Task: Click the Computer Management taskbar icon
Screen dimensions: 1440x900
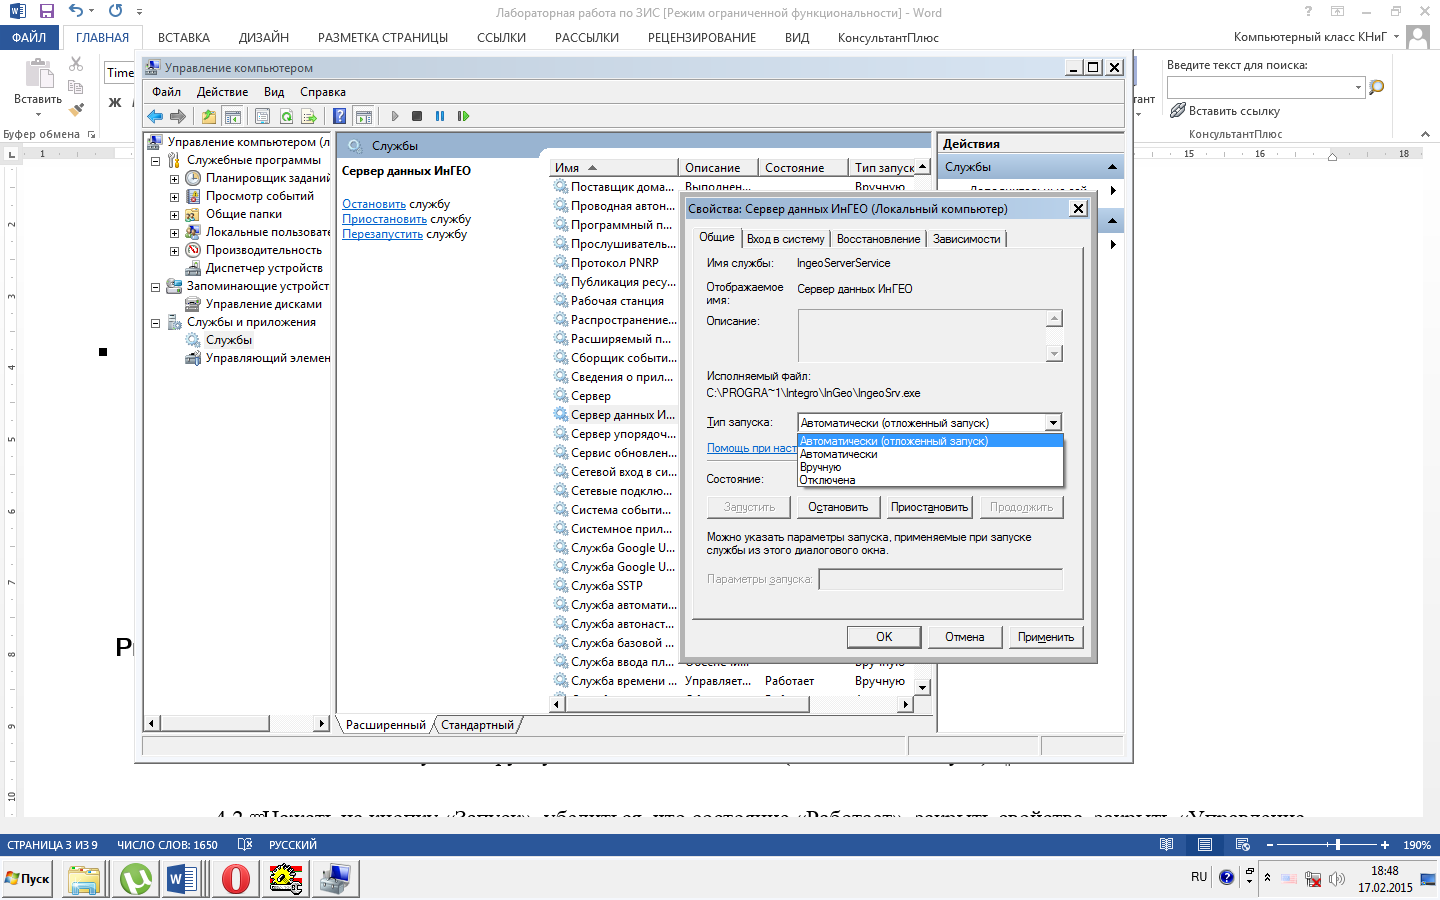Action: [x=336, y=879]
